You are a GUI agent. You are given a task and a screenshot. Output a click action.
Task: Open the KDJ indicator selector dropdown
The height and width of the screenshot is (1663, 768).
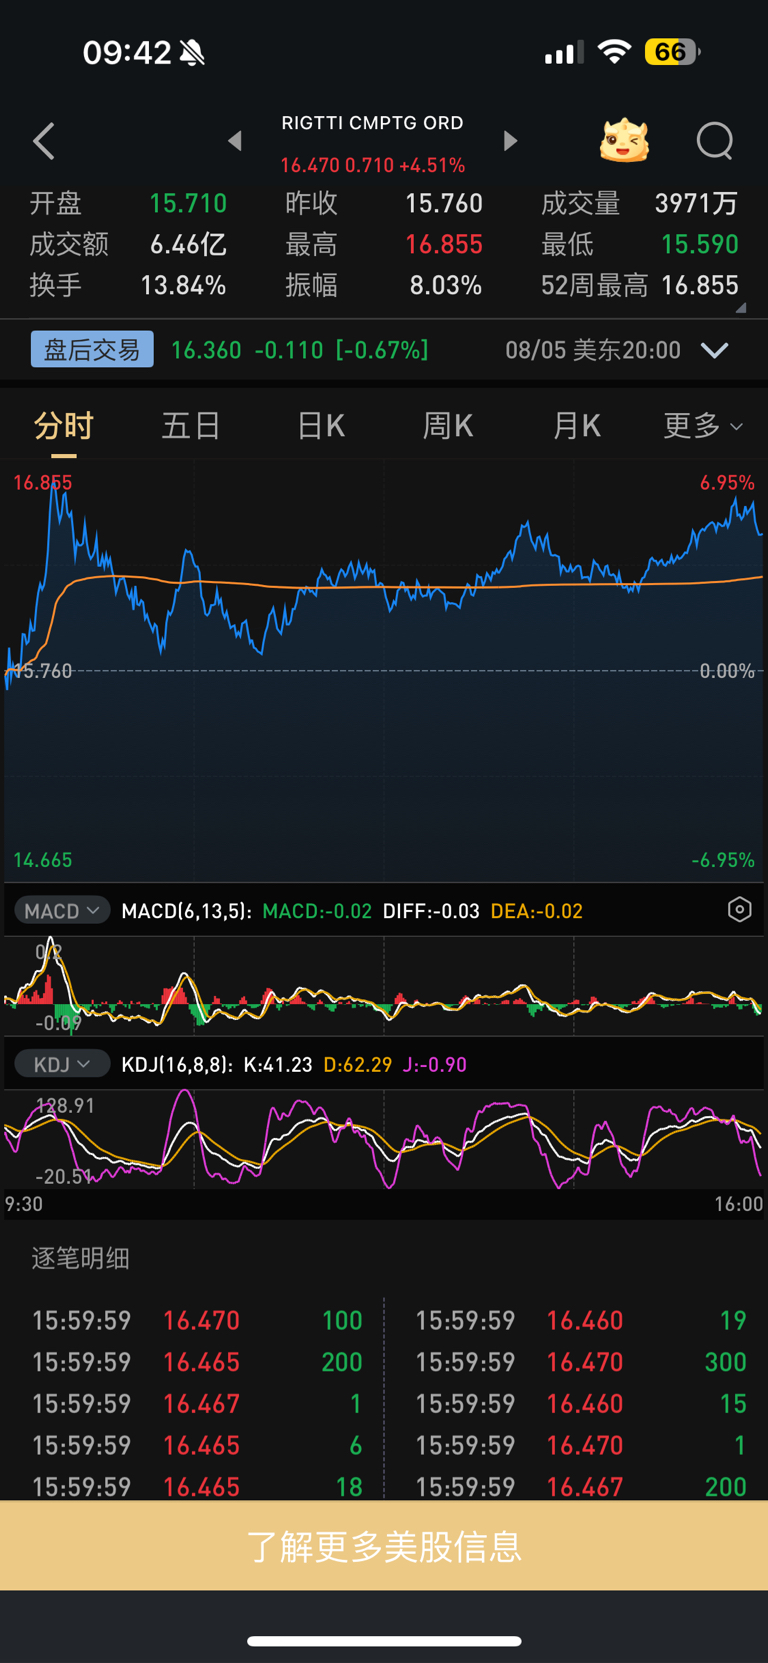62,1064
